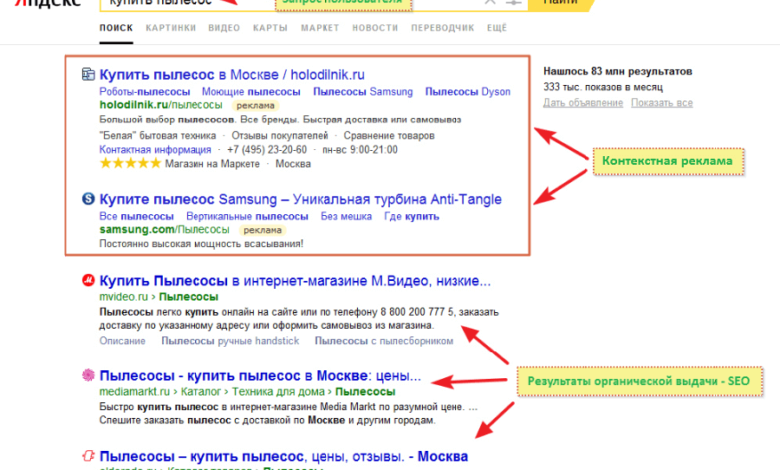Open the Вертикальные пылесосы sitelink
The height and width of the screenshot is (470, 780).
[247, 217]
